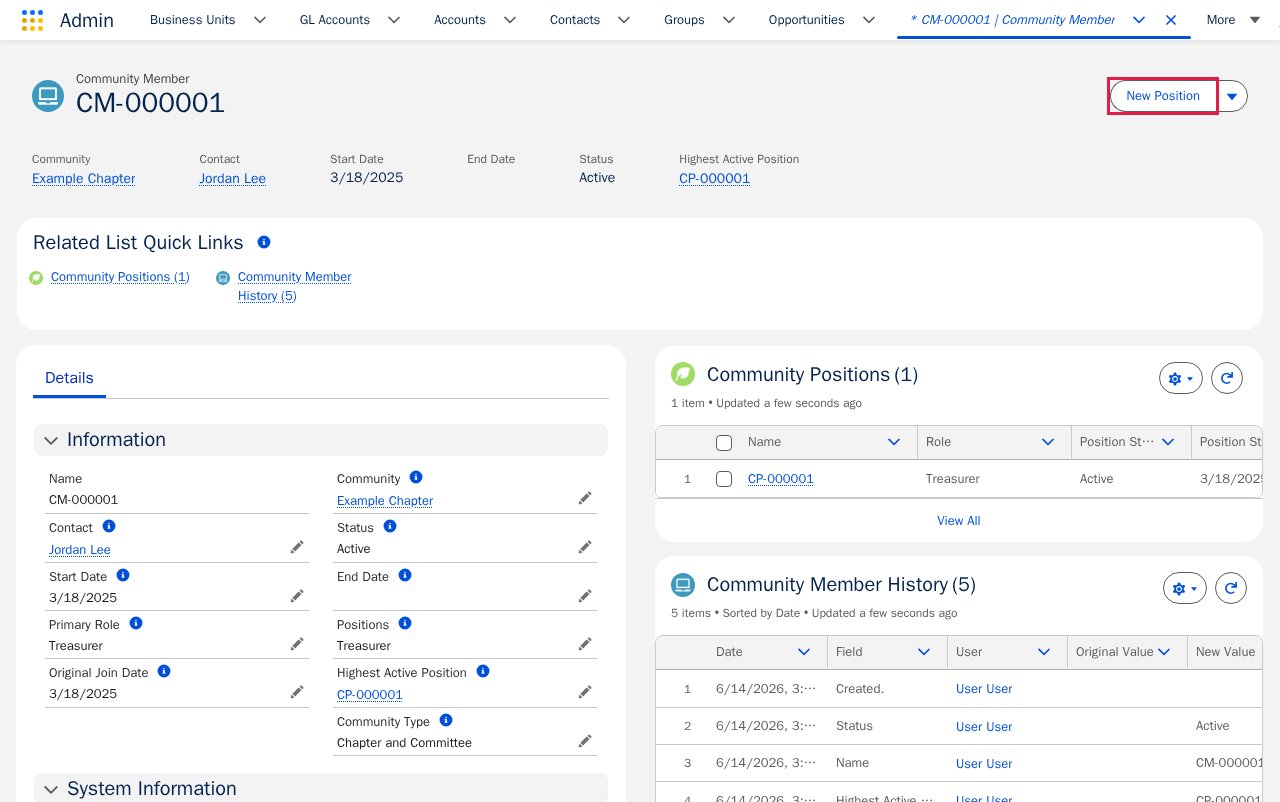Screen dimensions: 1280x802
Task: Check the CP-000001 row checkbox
Action: 724,479
